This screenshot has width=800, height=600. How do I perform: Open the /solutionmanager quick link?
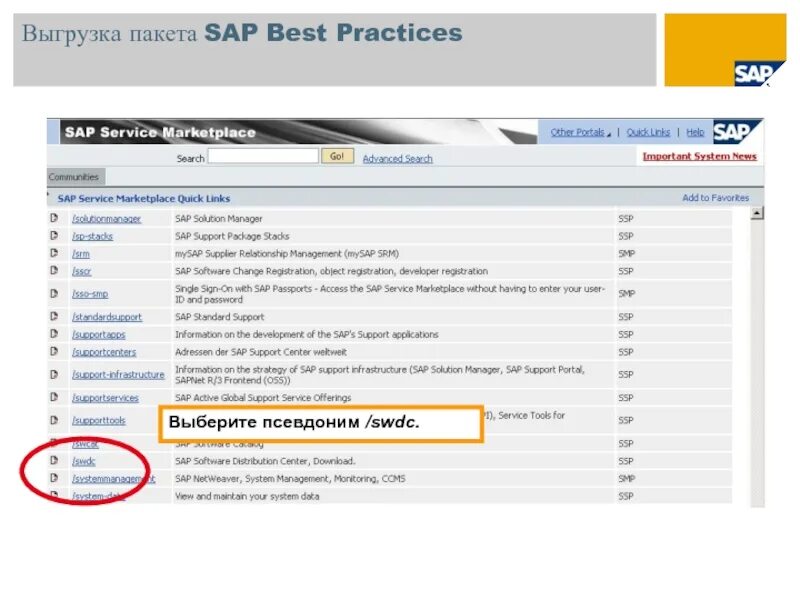(106, 219)
